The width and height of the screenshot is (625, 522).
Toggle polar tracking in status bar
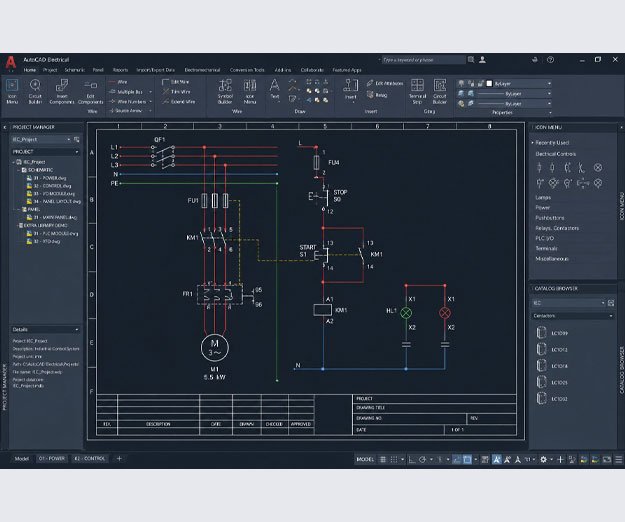click(423, 459)
